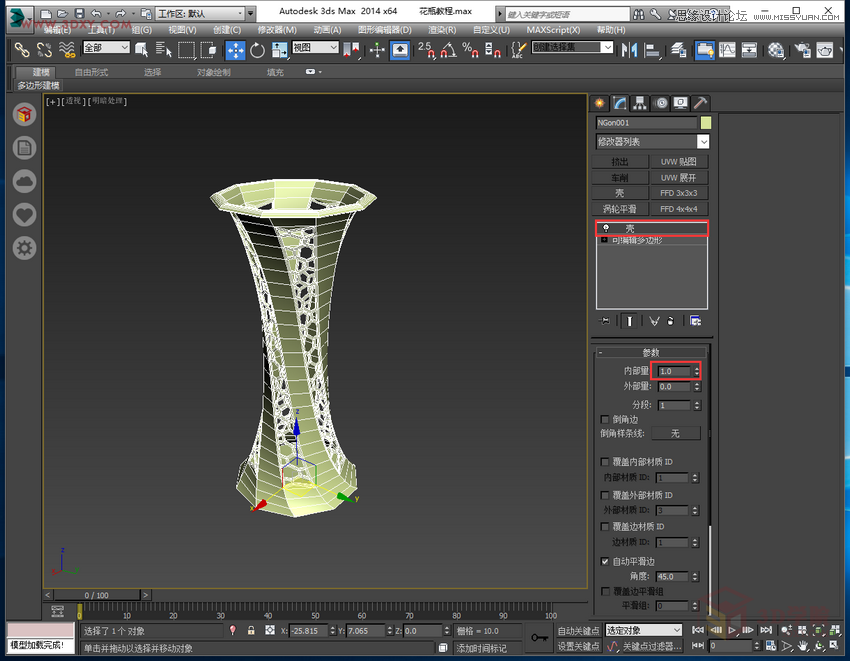Enable 覆盖外部材质 ID checkbox

coord(605,495)
